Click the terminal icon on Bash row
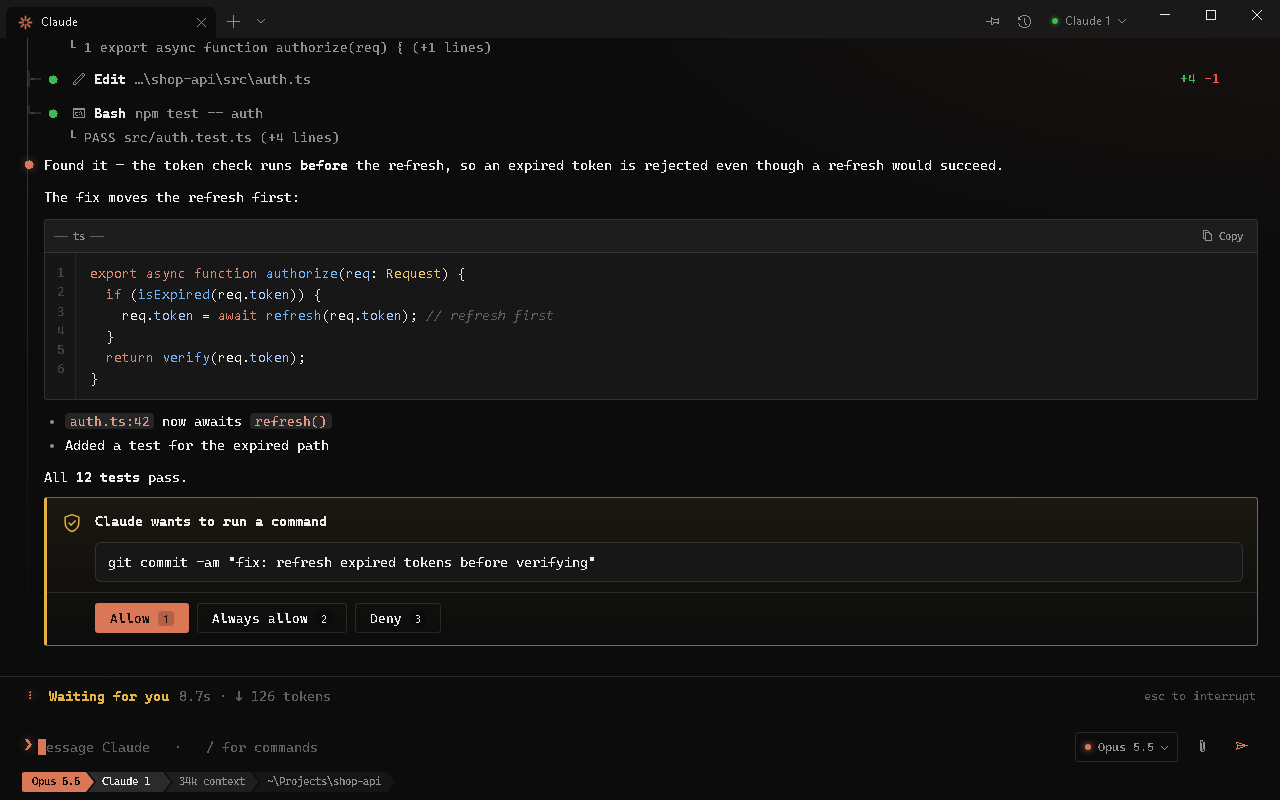1280x800 pixels. pyautogui.click(x=79, y=113)
